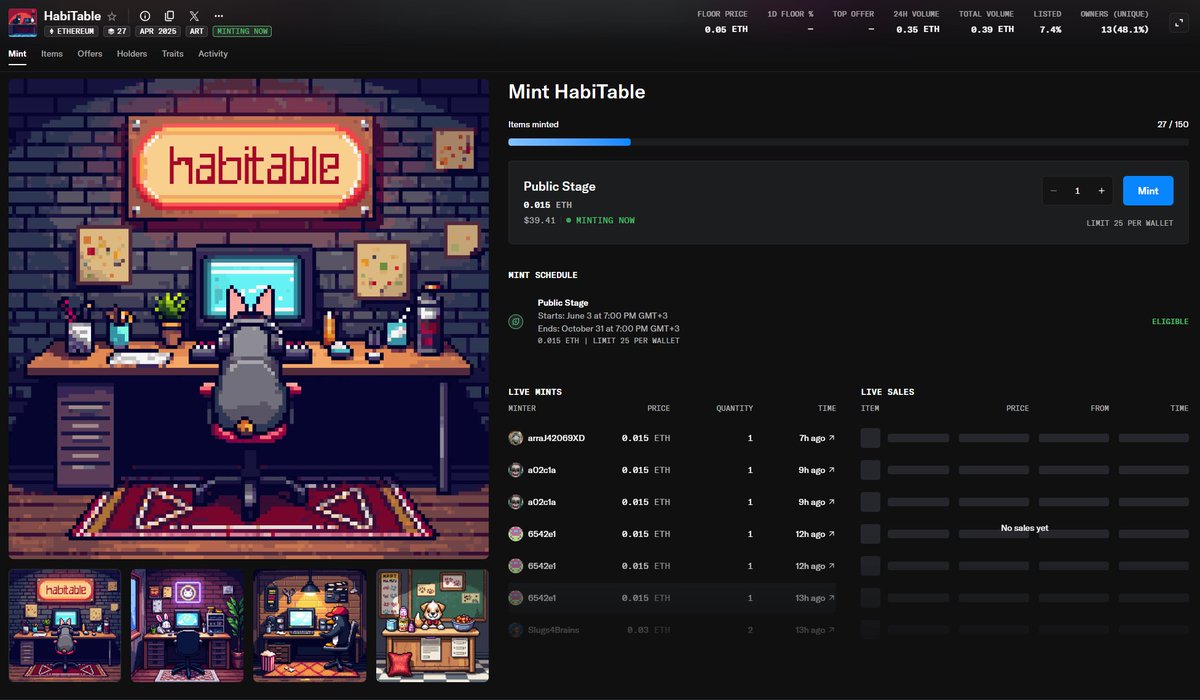Open the 7h ago transaction link arrow
1200x700 pixels.
coord(831,438)
